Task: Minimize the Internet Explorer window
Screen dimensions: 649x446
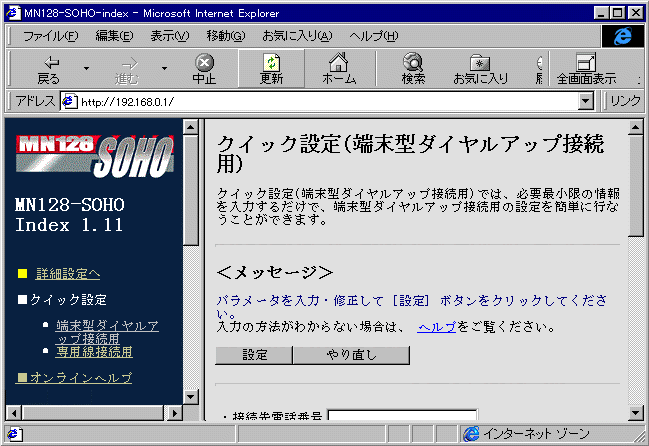Action: [601, 13]
